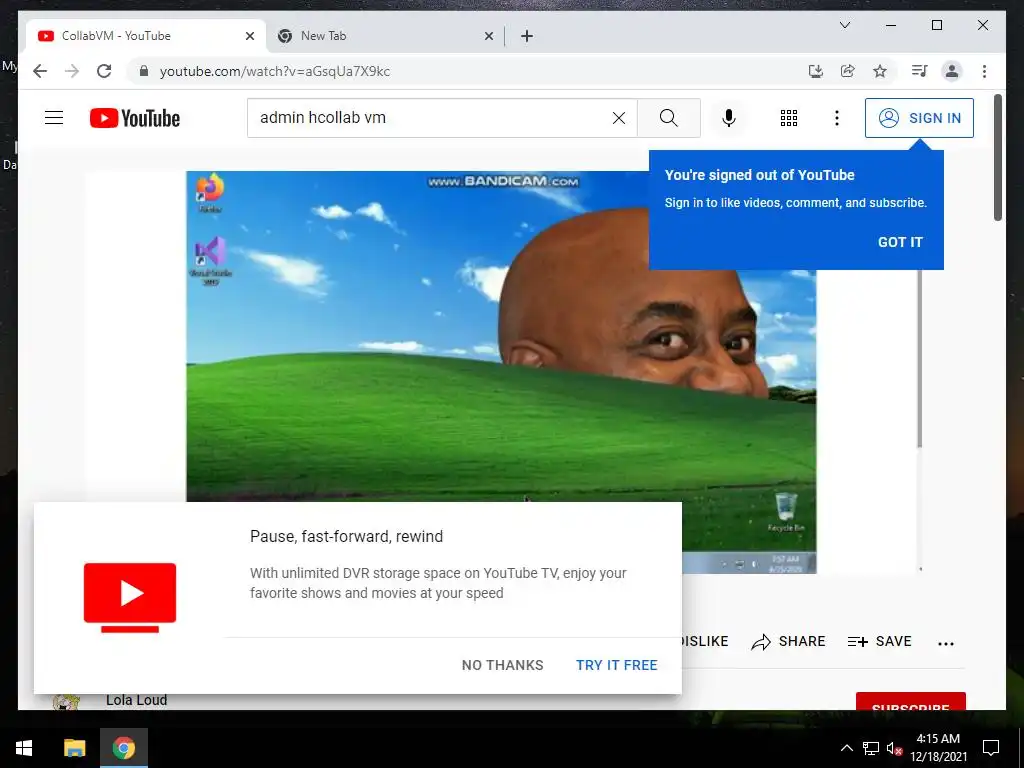
Task: Save the video to a playlist
Action: point(879,642)
